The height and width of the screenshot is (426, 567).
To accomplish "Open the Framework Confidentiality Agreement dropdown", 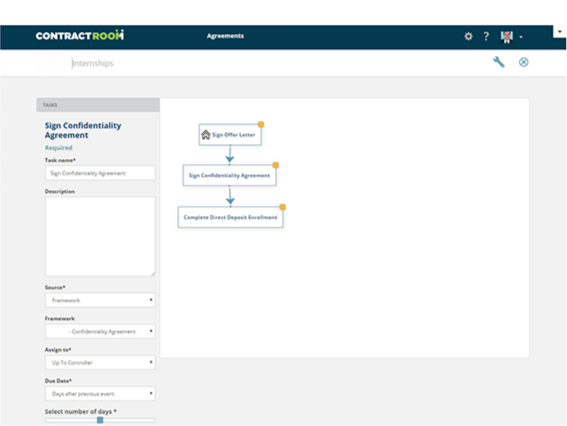I will [100, 331].
